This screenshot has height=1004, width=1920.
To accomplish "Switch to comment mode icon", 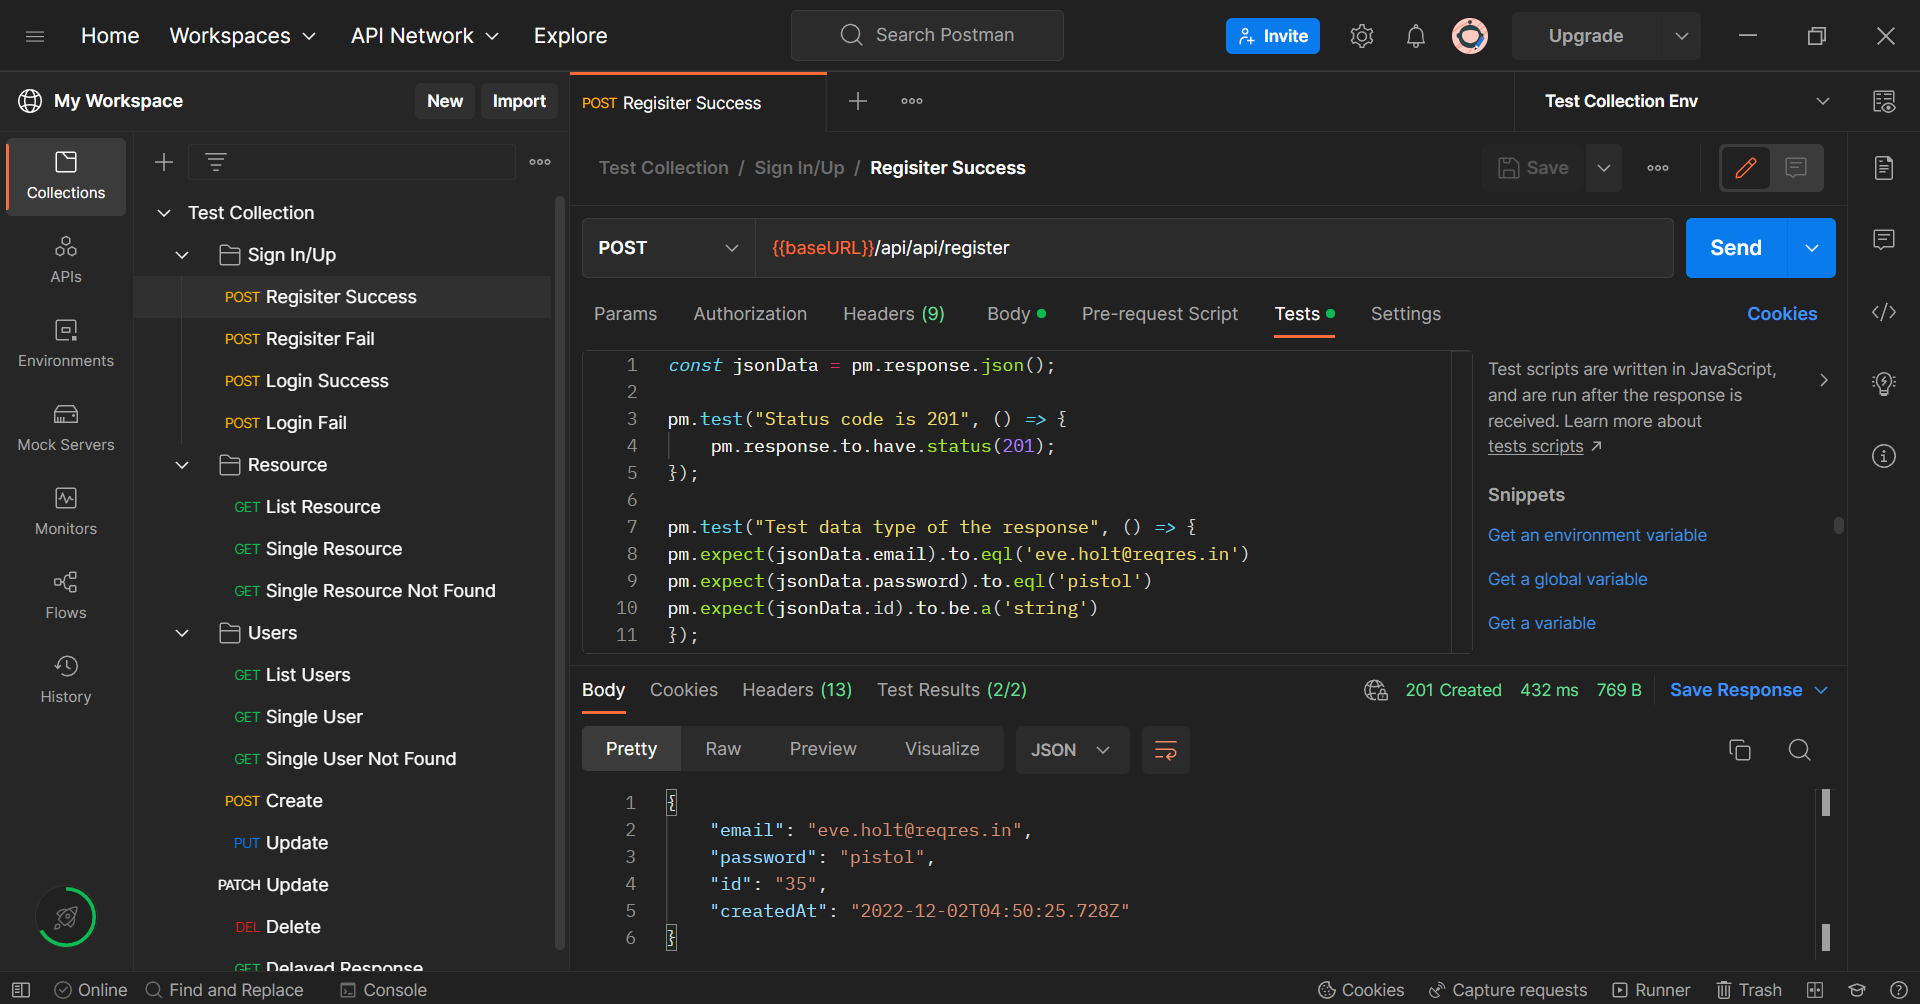I will click(1796, 168).
